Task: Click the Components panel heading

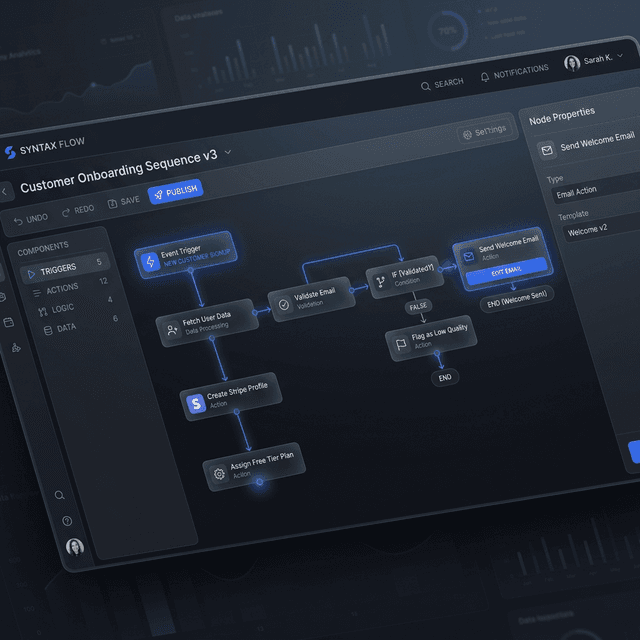Action: click(x=43, y=248)
